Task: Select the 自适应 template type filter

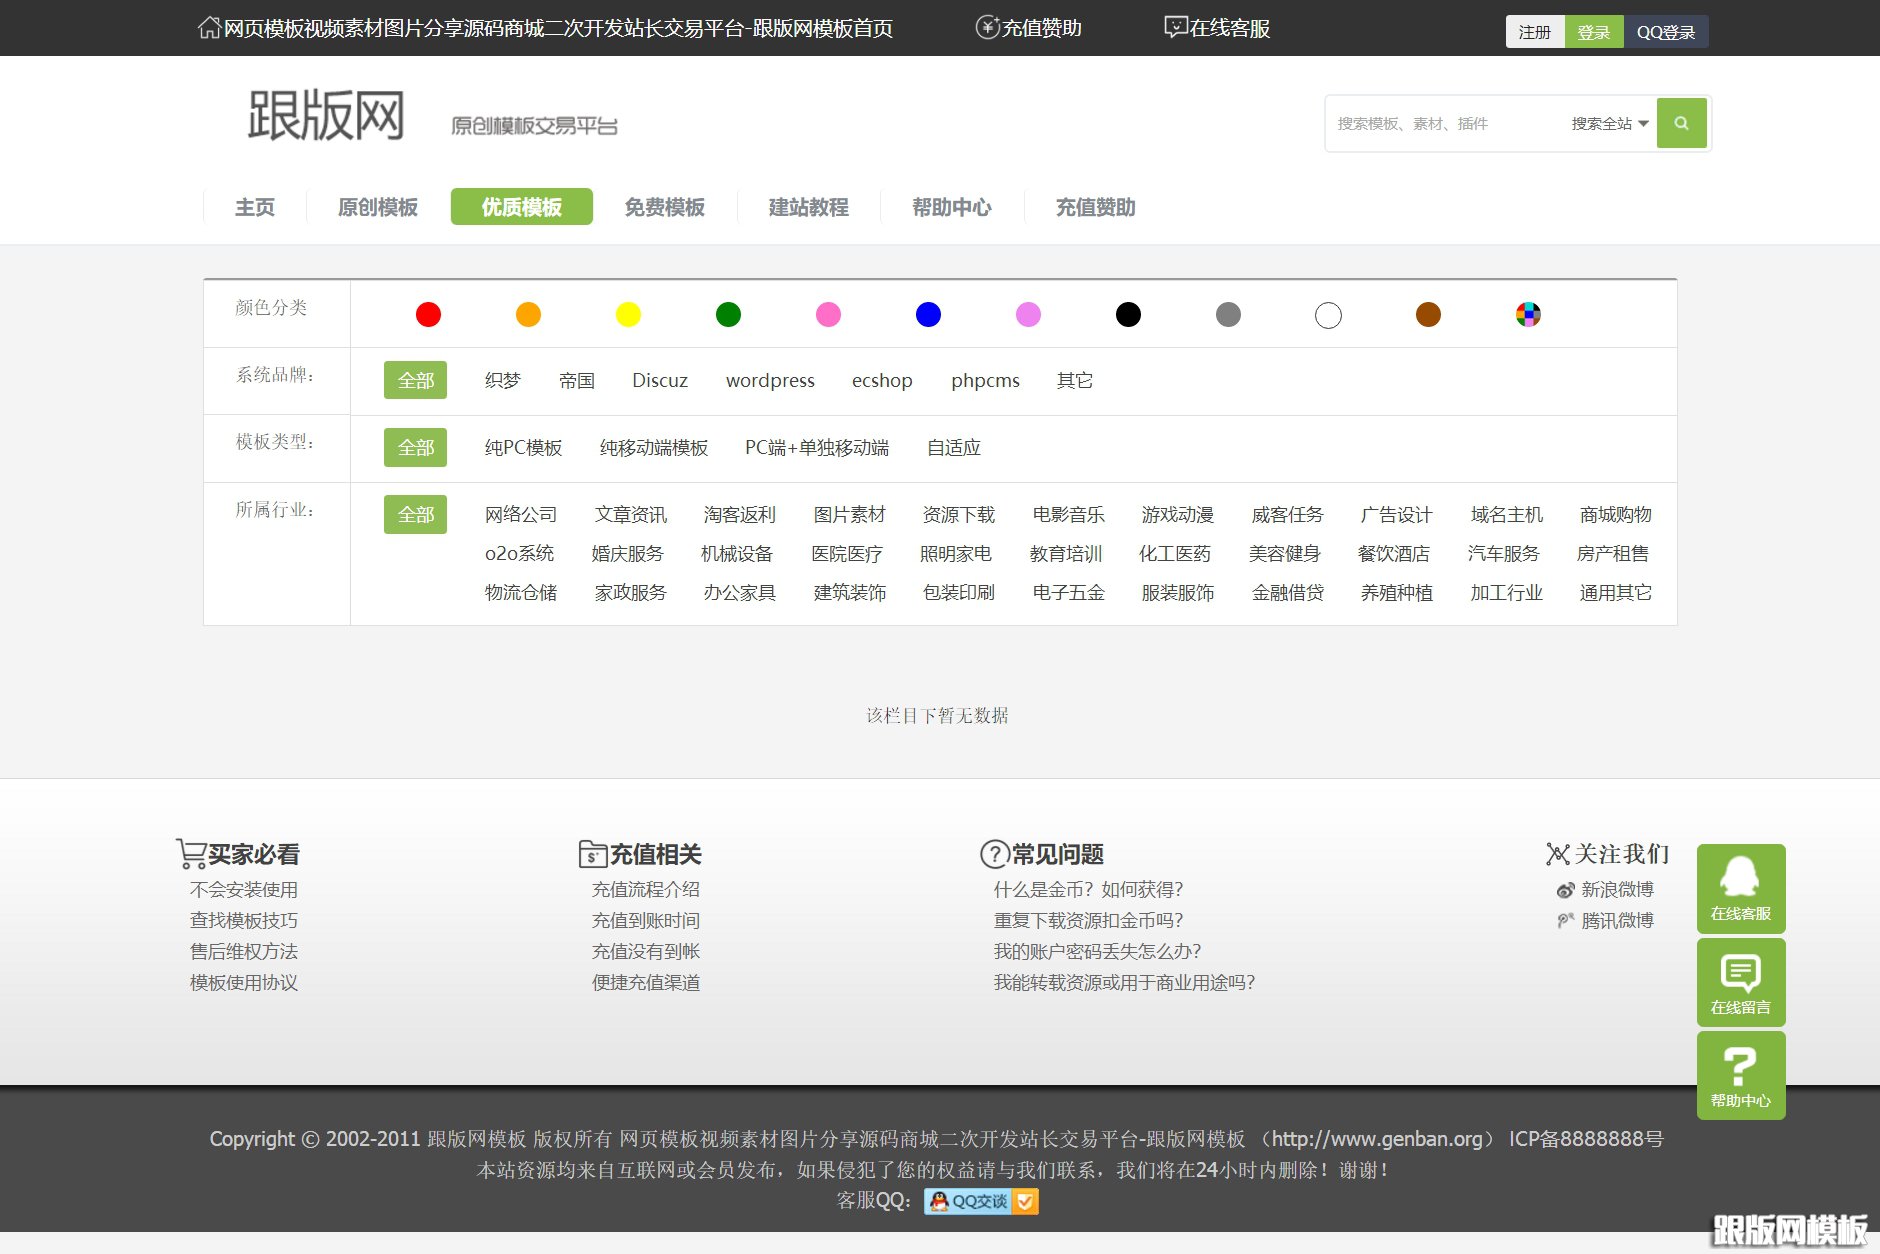Action: (x=952, y=448)
